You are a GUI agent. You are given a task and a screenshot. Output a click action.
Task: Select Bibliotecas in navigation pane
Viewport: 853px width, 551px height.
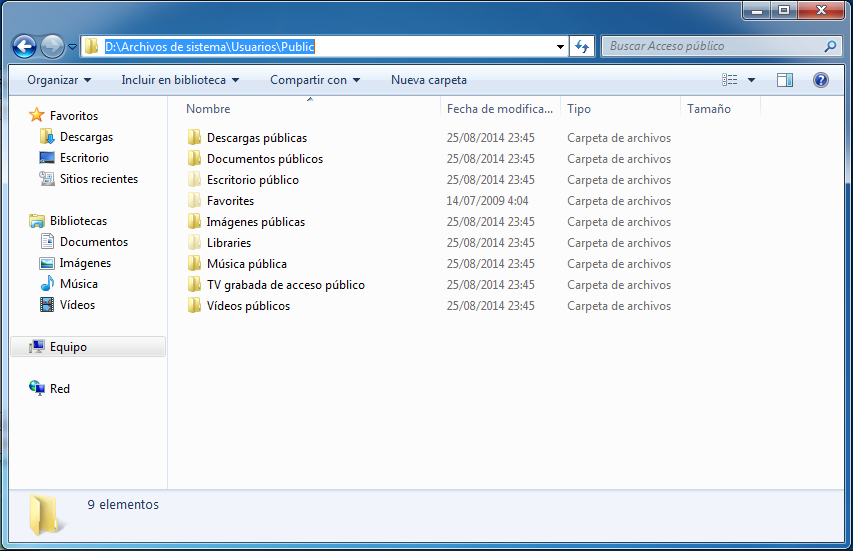click(x=68, y=221)
